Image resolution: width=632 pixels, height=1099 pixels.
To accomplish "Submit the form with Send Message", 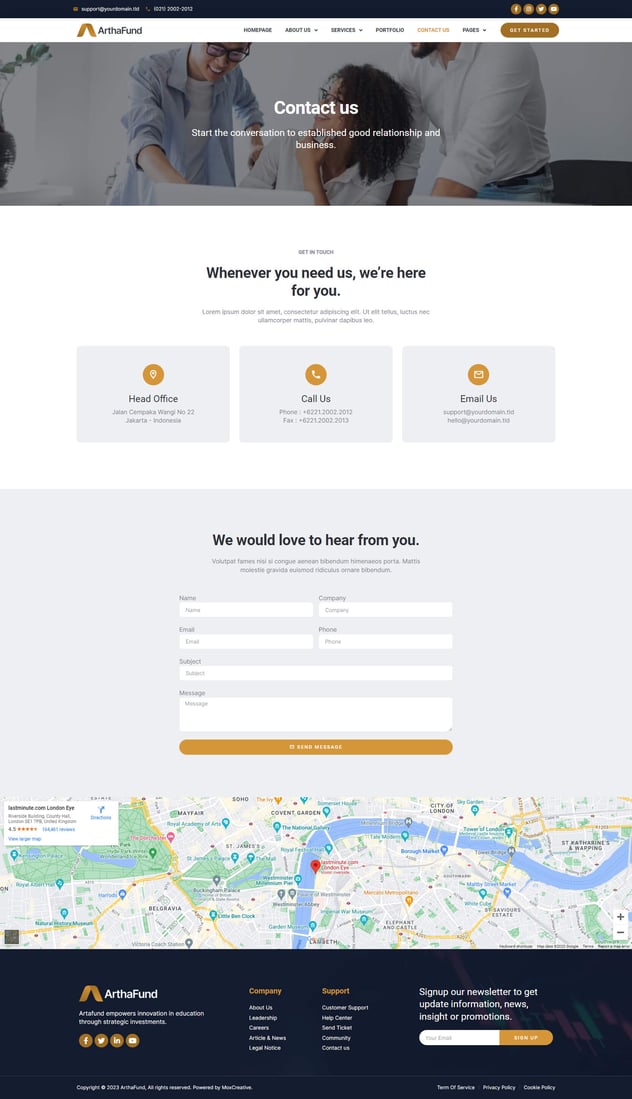I will pyautogui.click(x=316, y=747).
